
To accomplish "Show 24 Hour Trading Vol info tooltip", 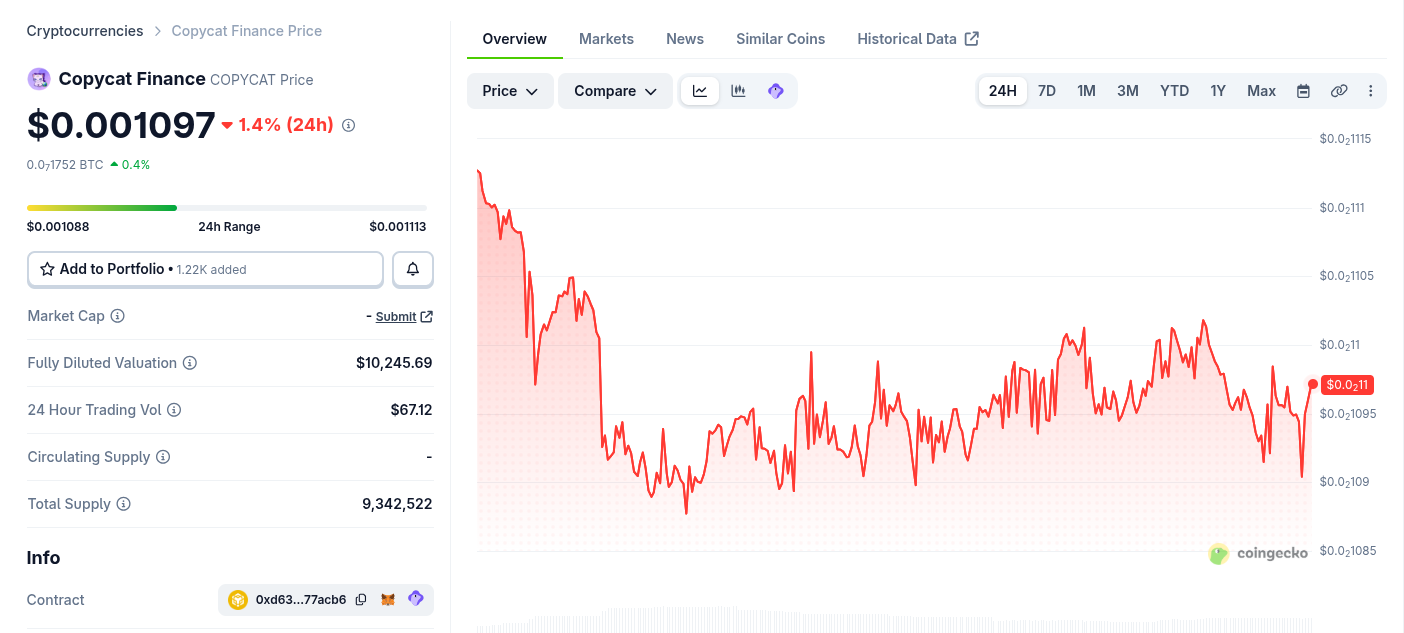I will 174,410.
